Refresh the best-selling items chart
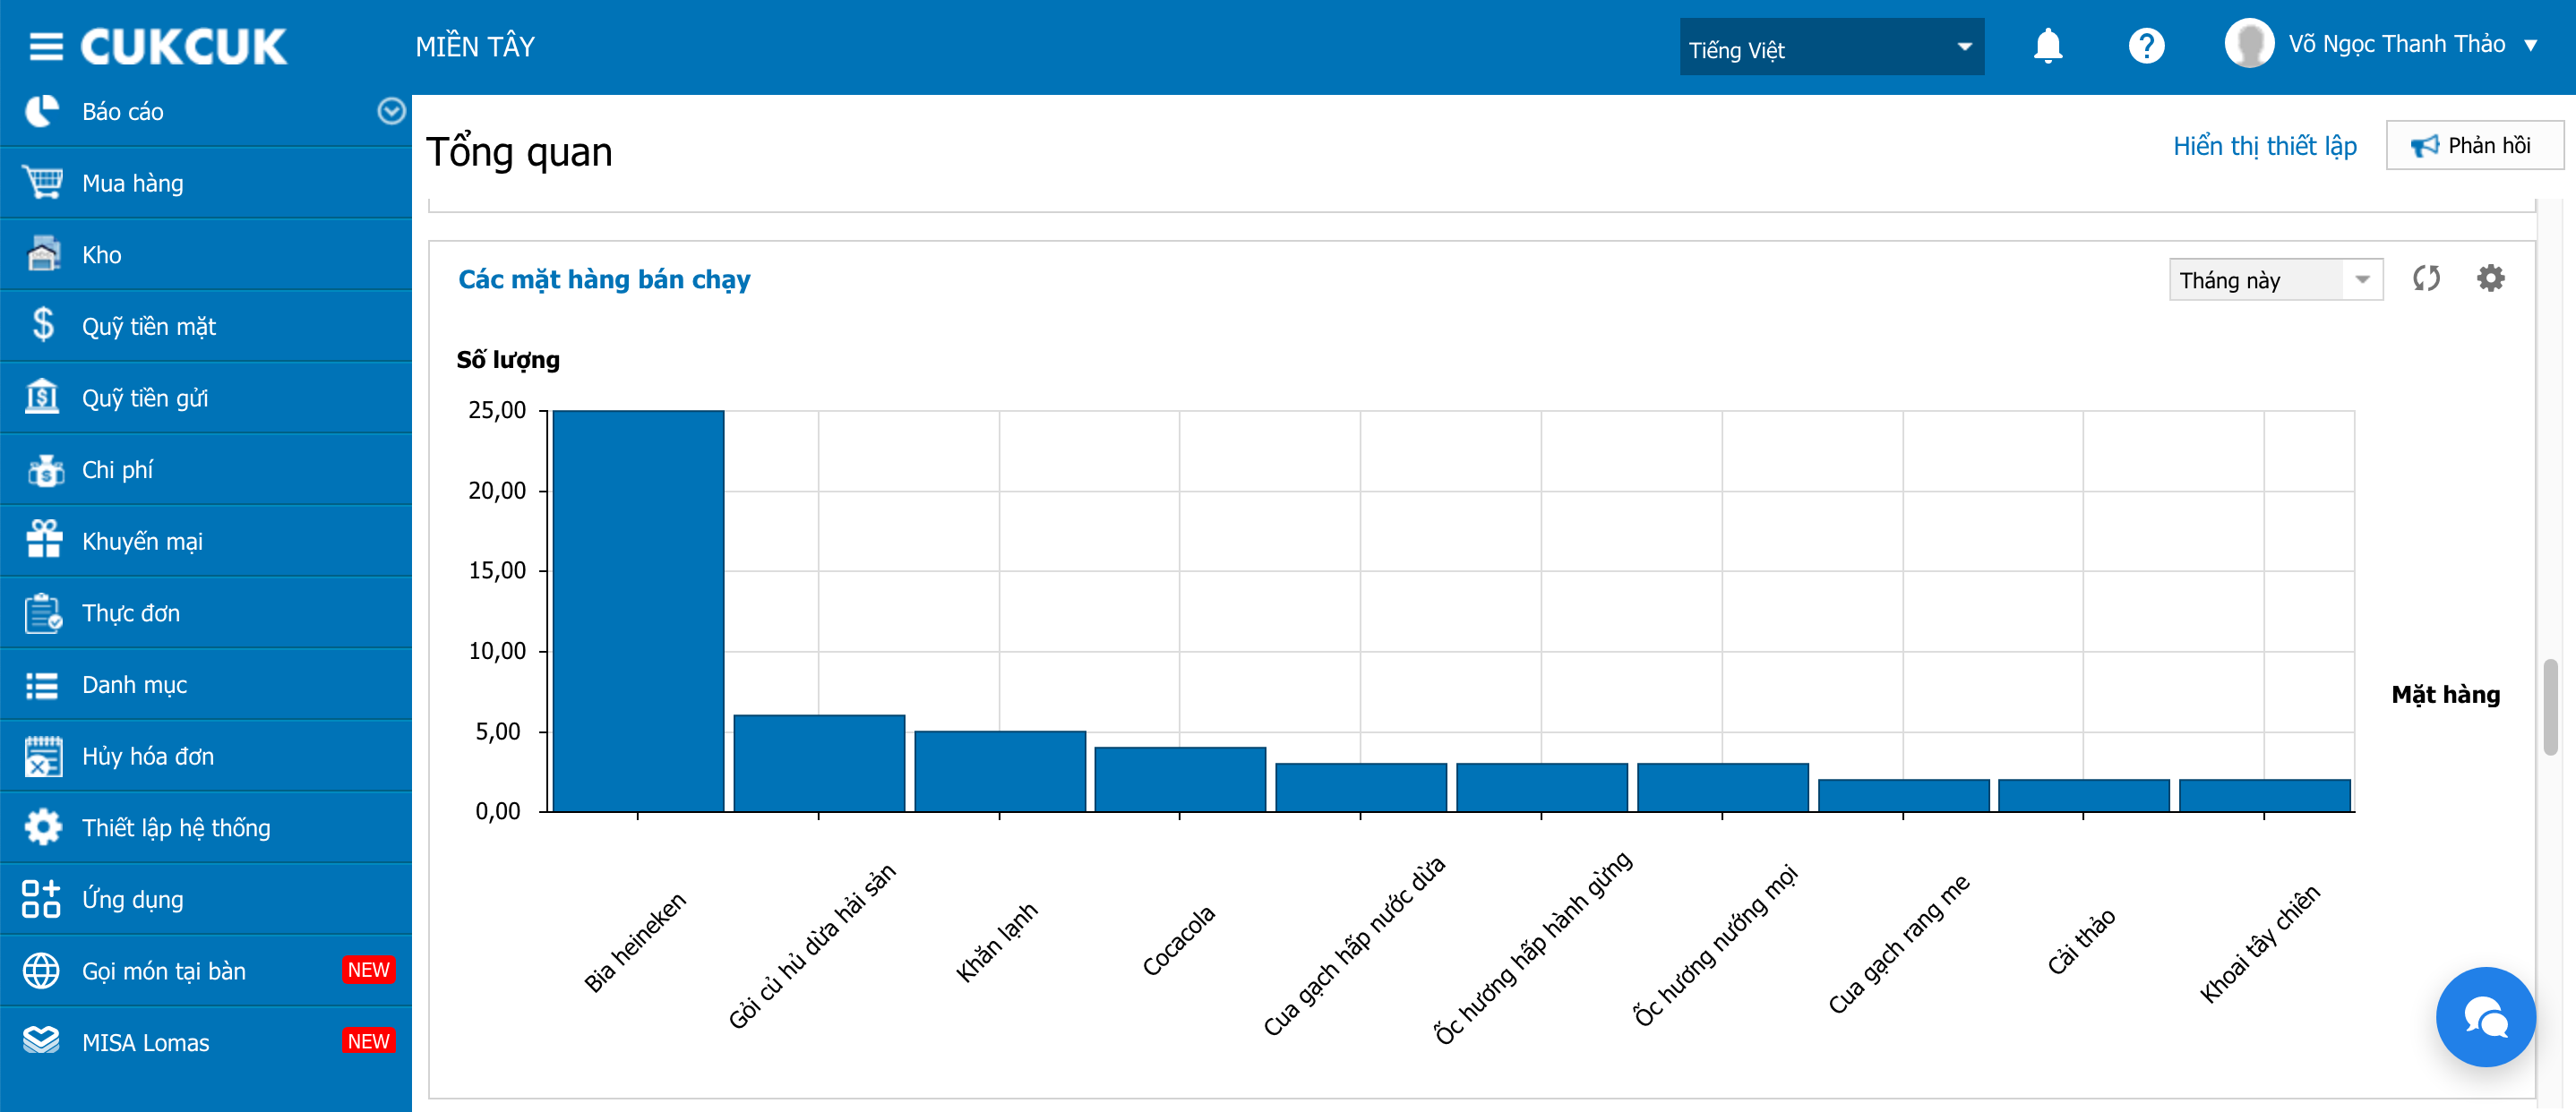Viewport: 2576px width, 1112px height. (2427, 278)
